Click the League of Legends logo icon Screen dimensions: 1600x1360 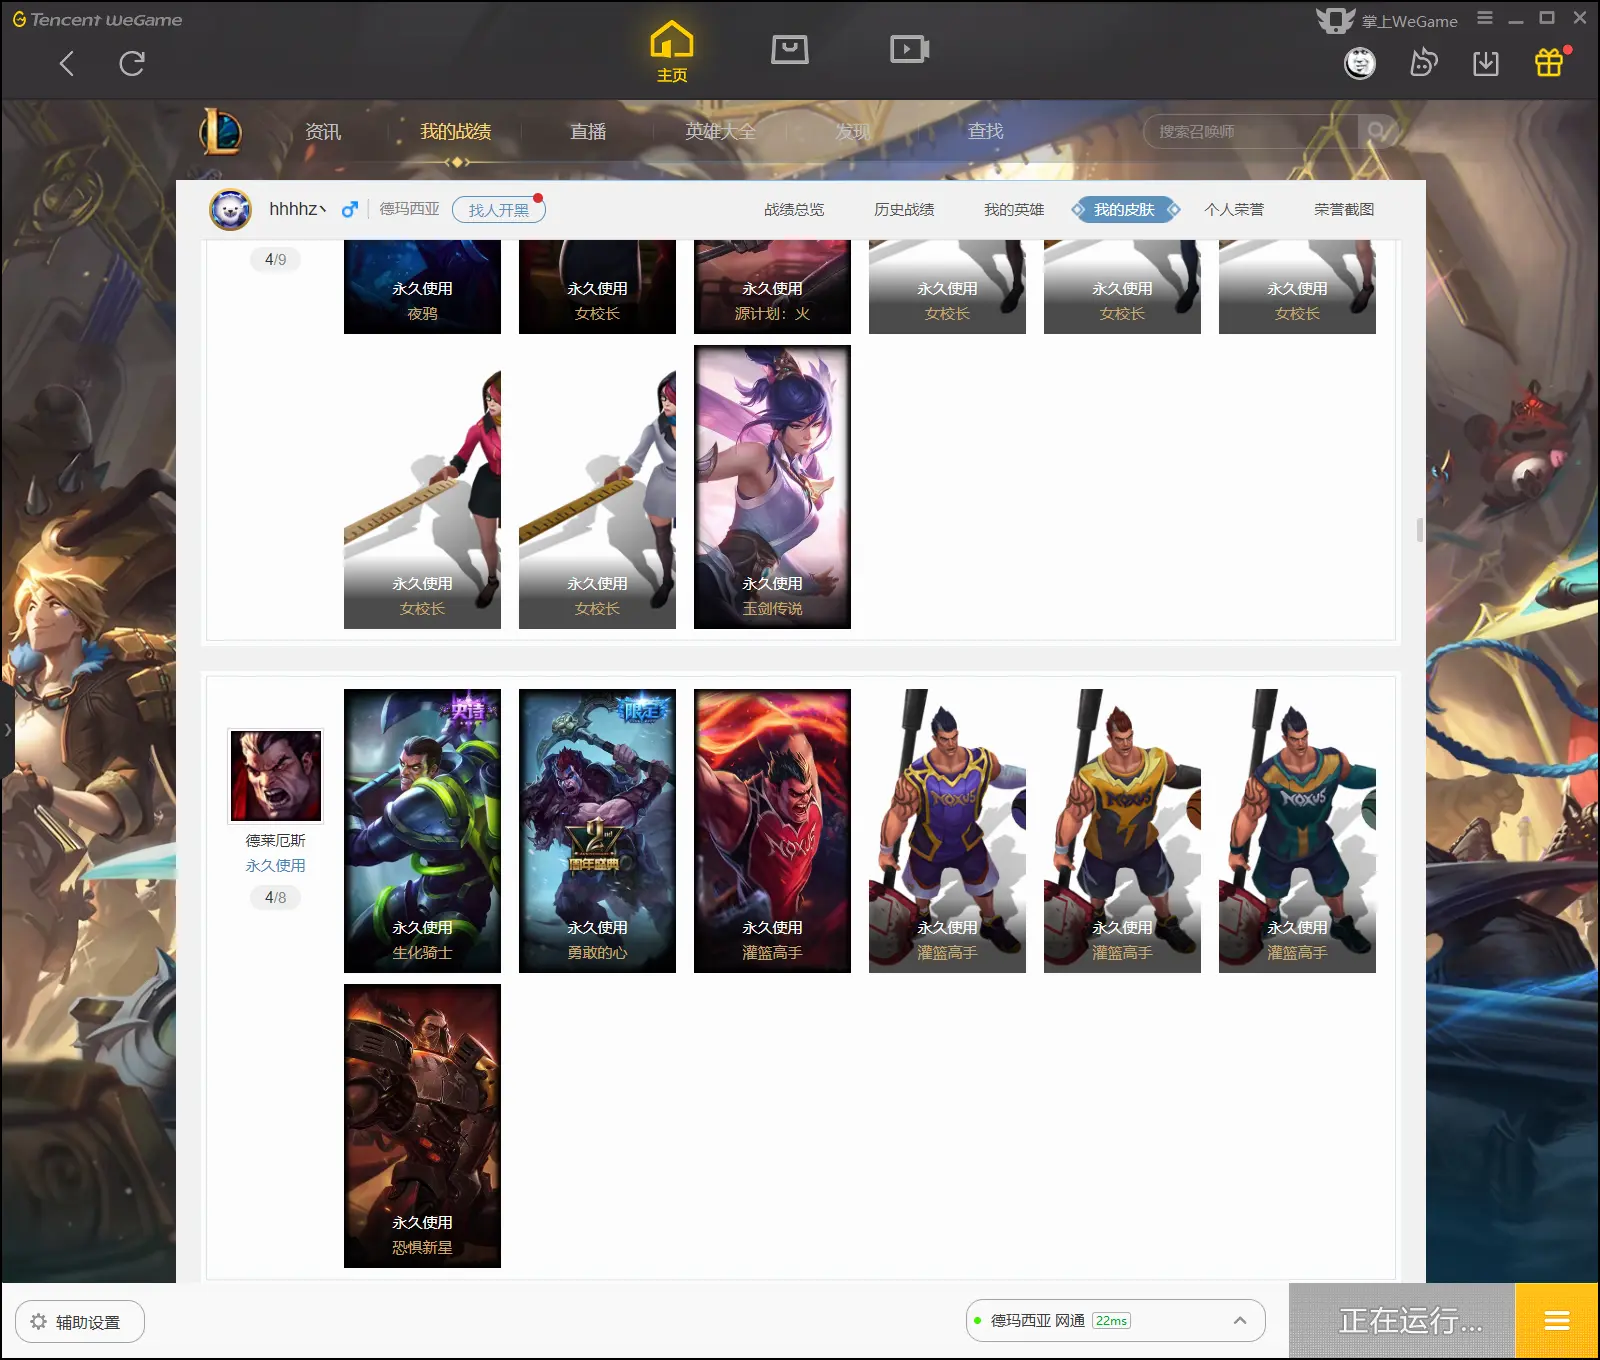pyautogui.click(x=221, y=131)
